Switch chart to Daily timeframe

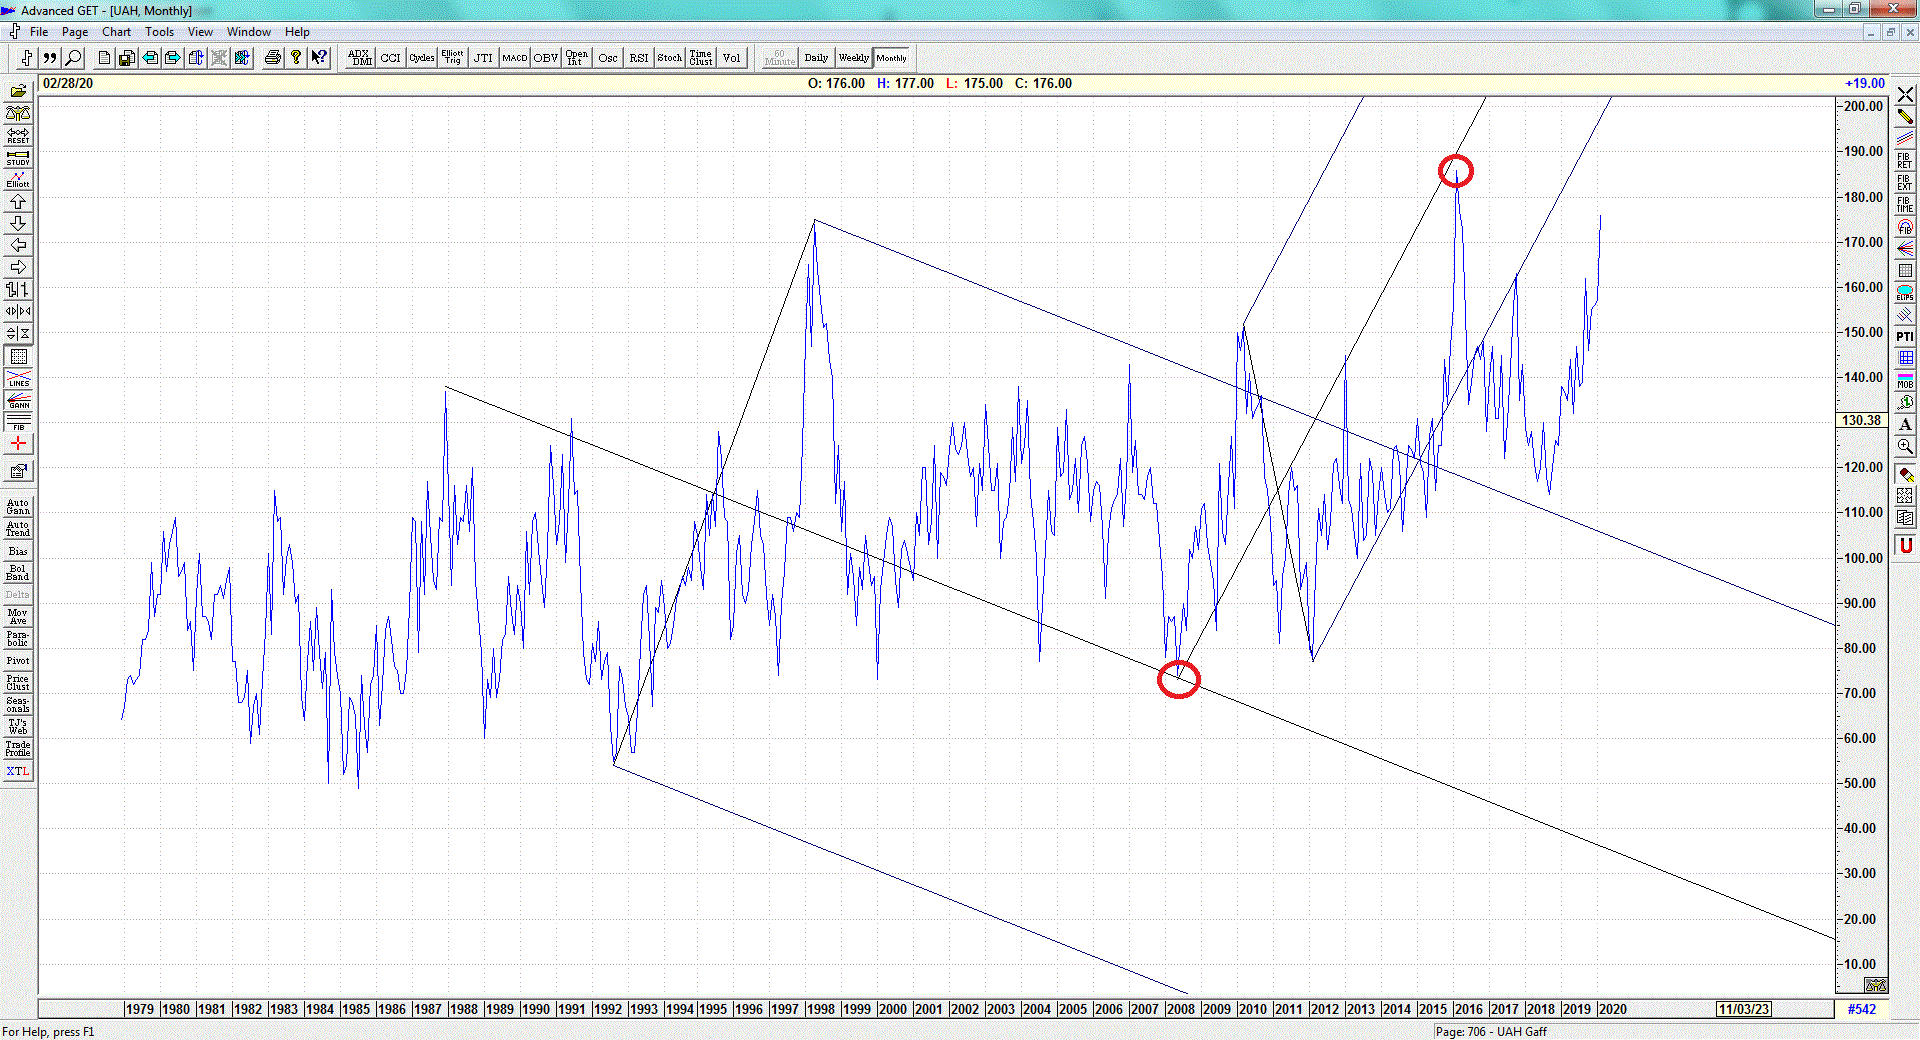(x=817, y=58)
